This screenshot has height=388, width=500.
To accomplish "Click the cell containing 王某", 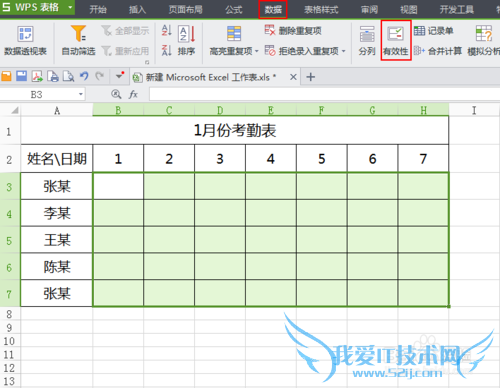I will [57, 240].
